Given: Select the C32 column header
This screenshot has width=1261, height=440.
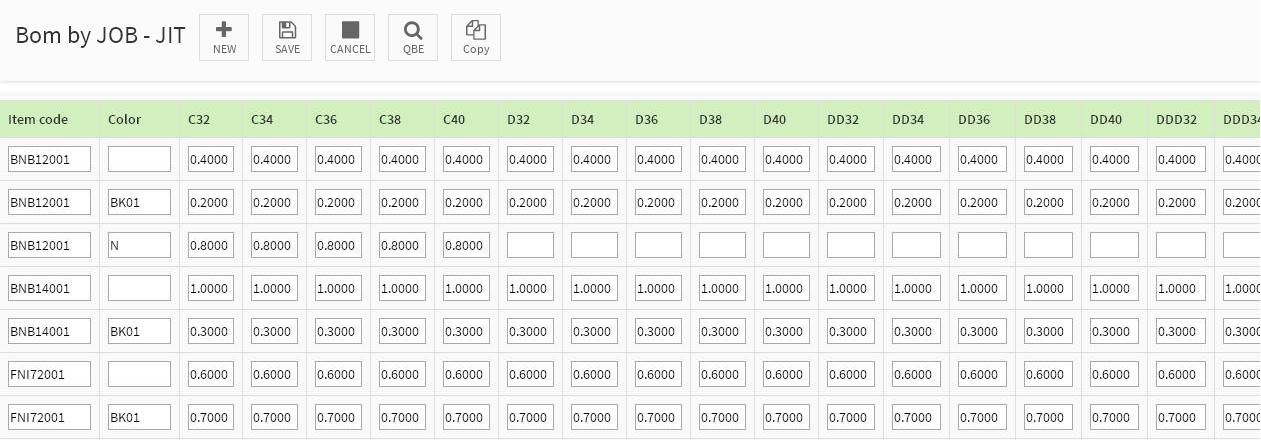Looking at the screenshot, I should (x=199, y=119).
